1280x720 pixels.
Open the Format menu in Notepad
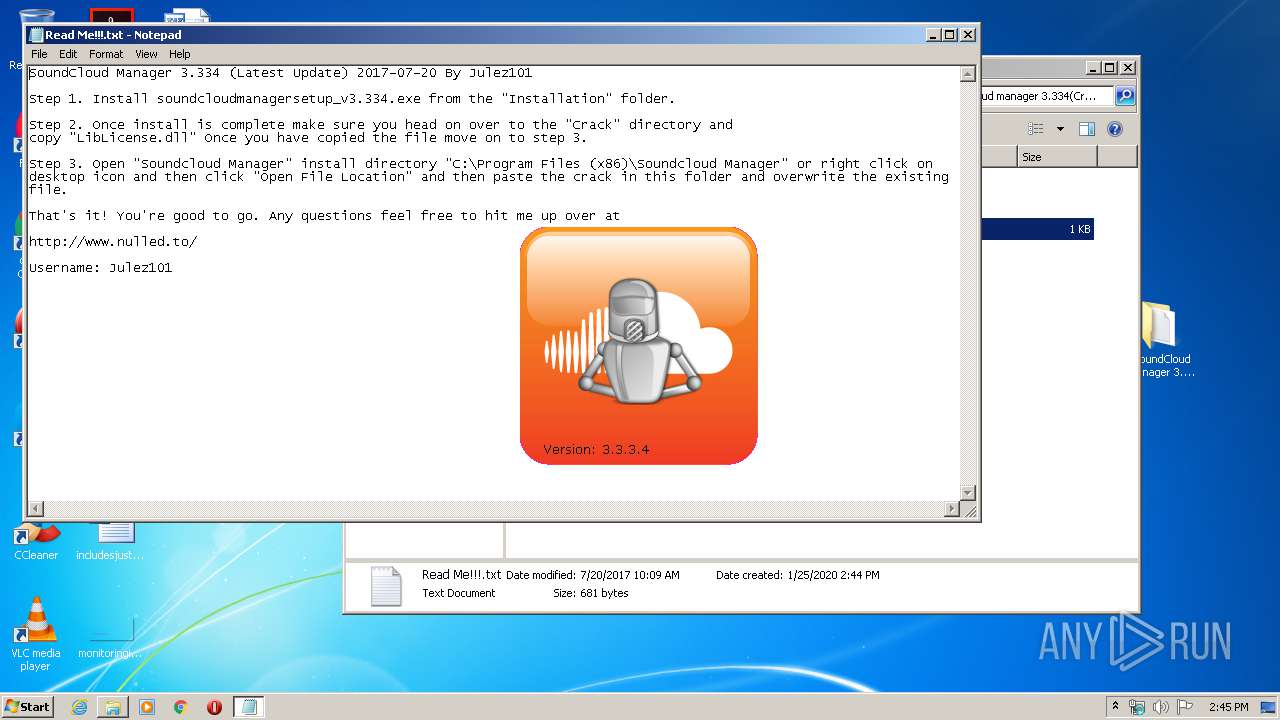[x=106, y=54]
